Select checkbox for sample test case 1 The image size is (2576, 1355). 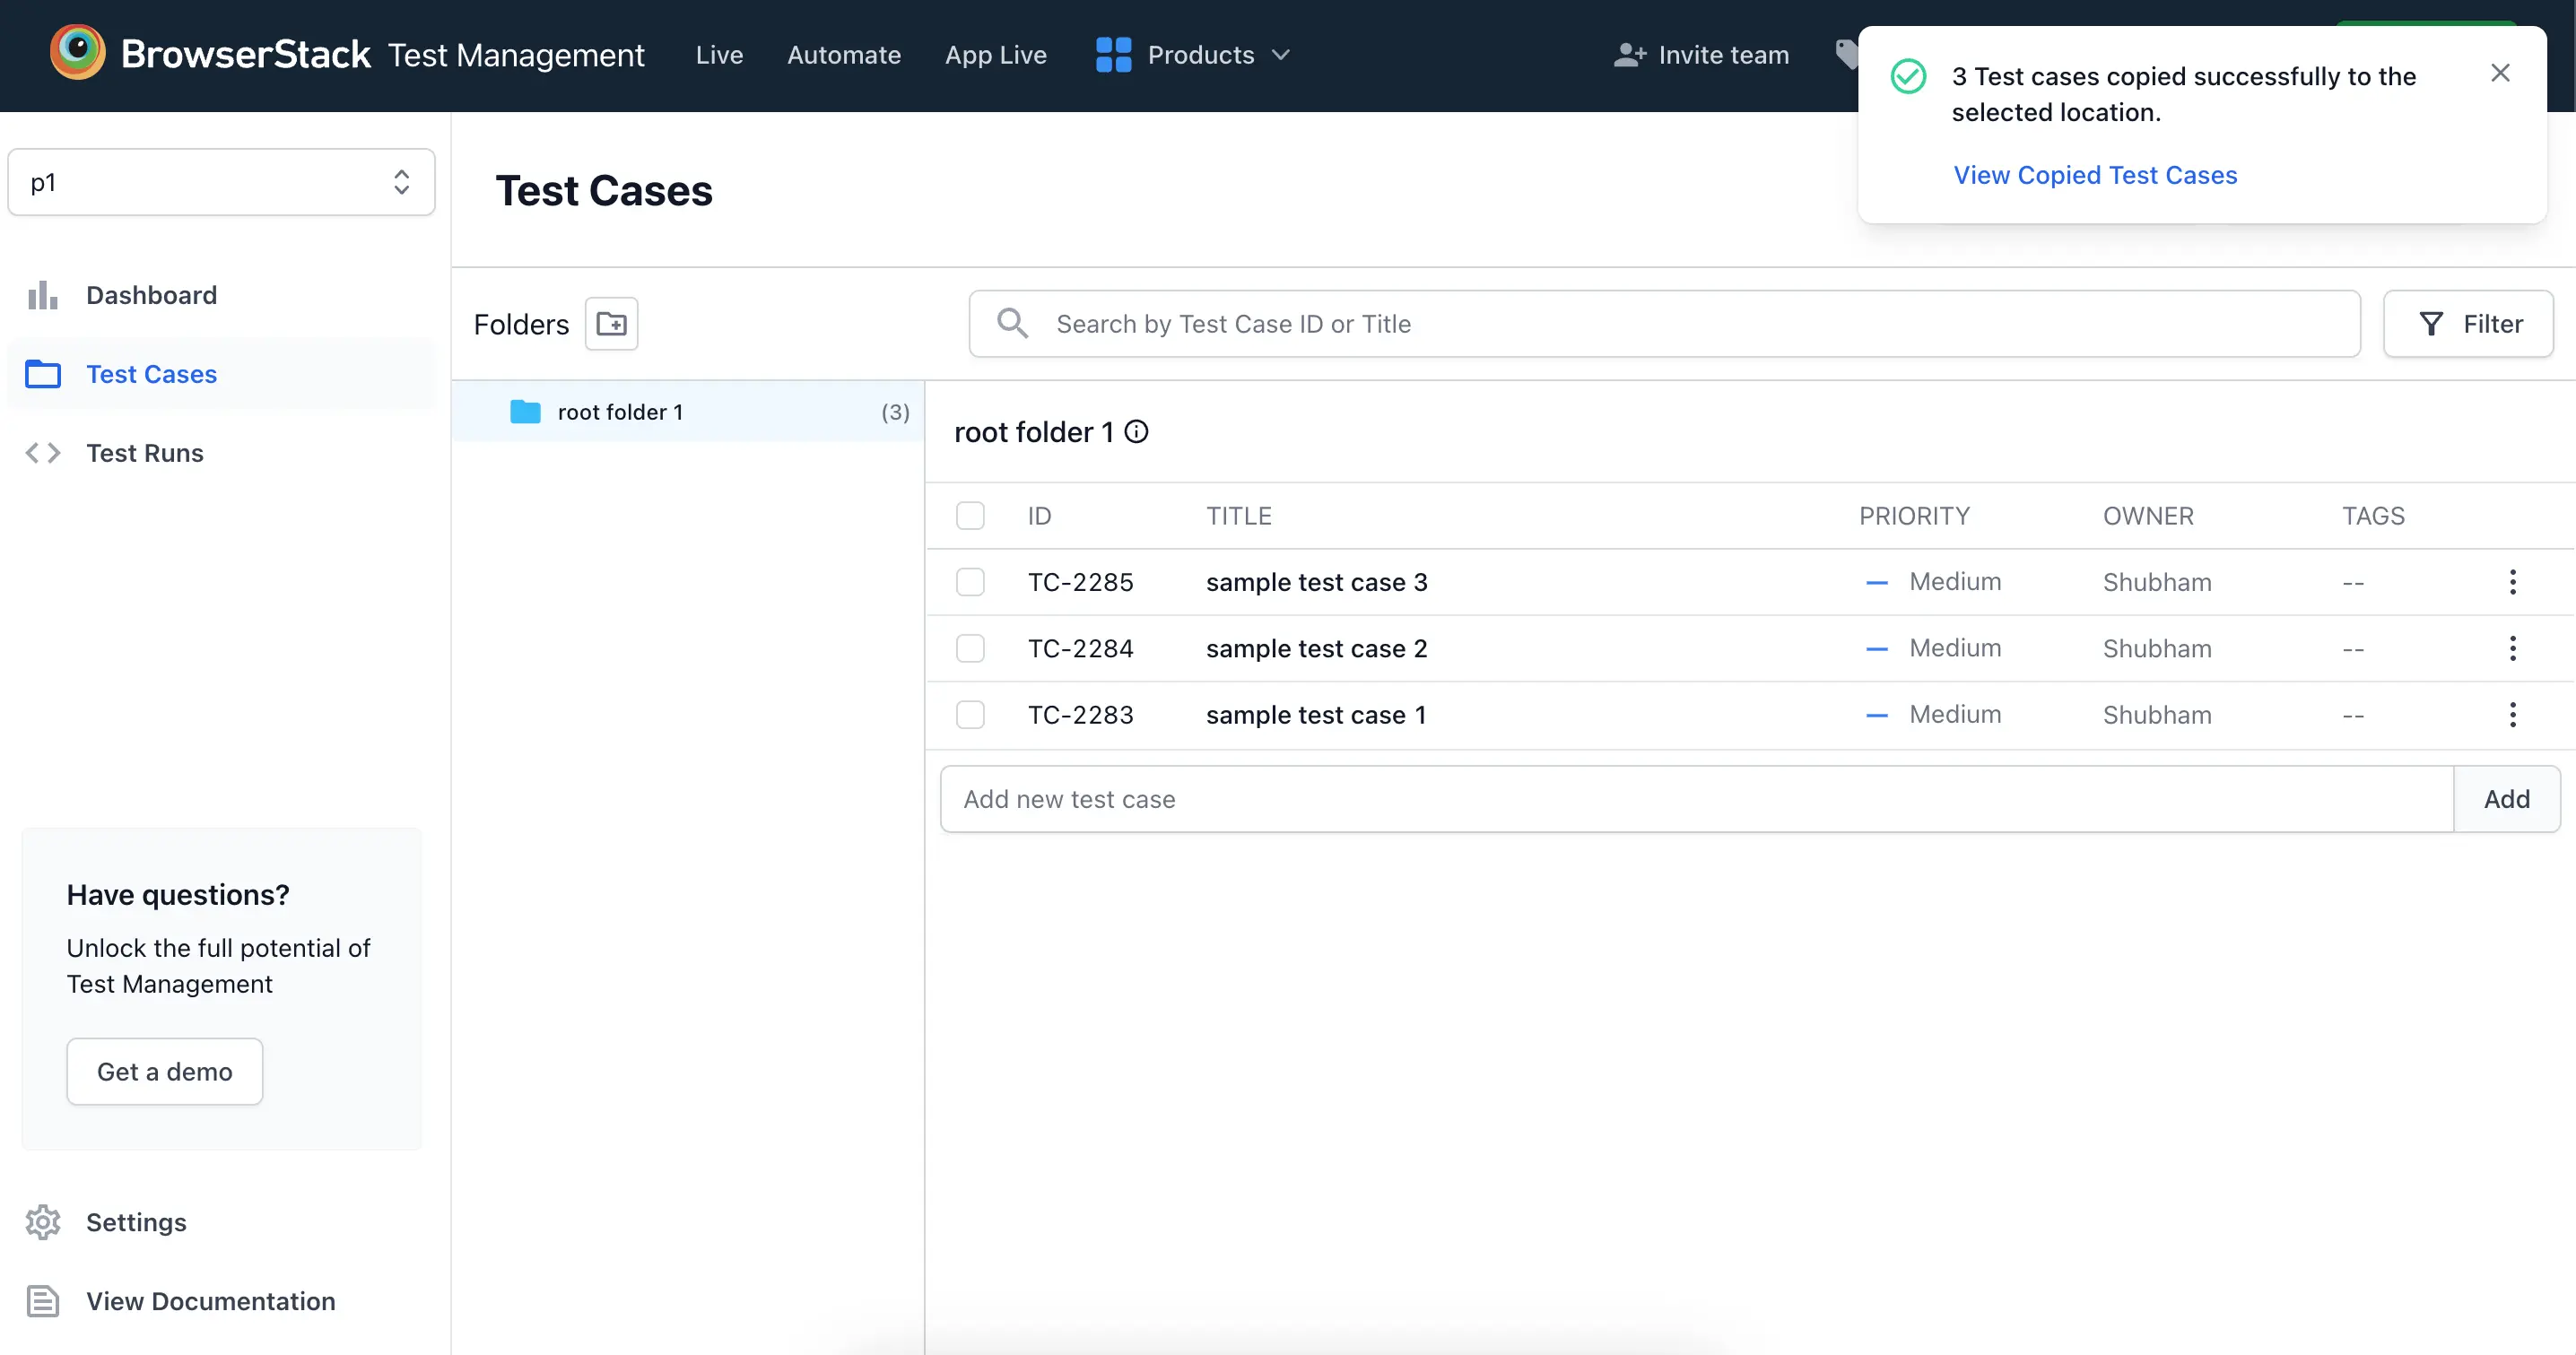970,715
